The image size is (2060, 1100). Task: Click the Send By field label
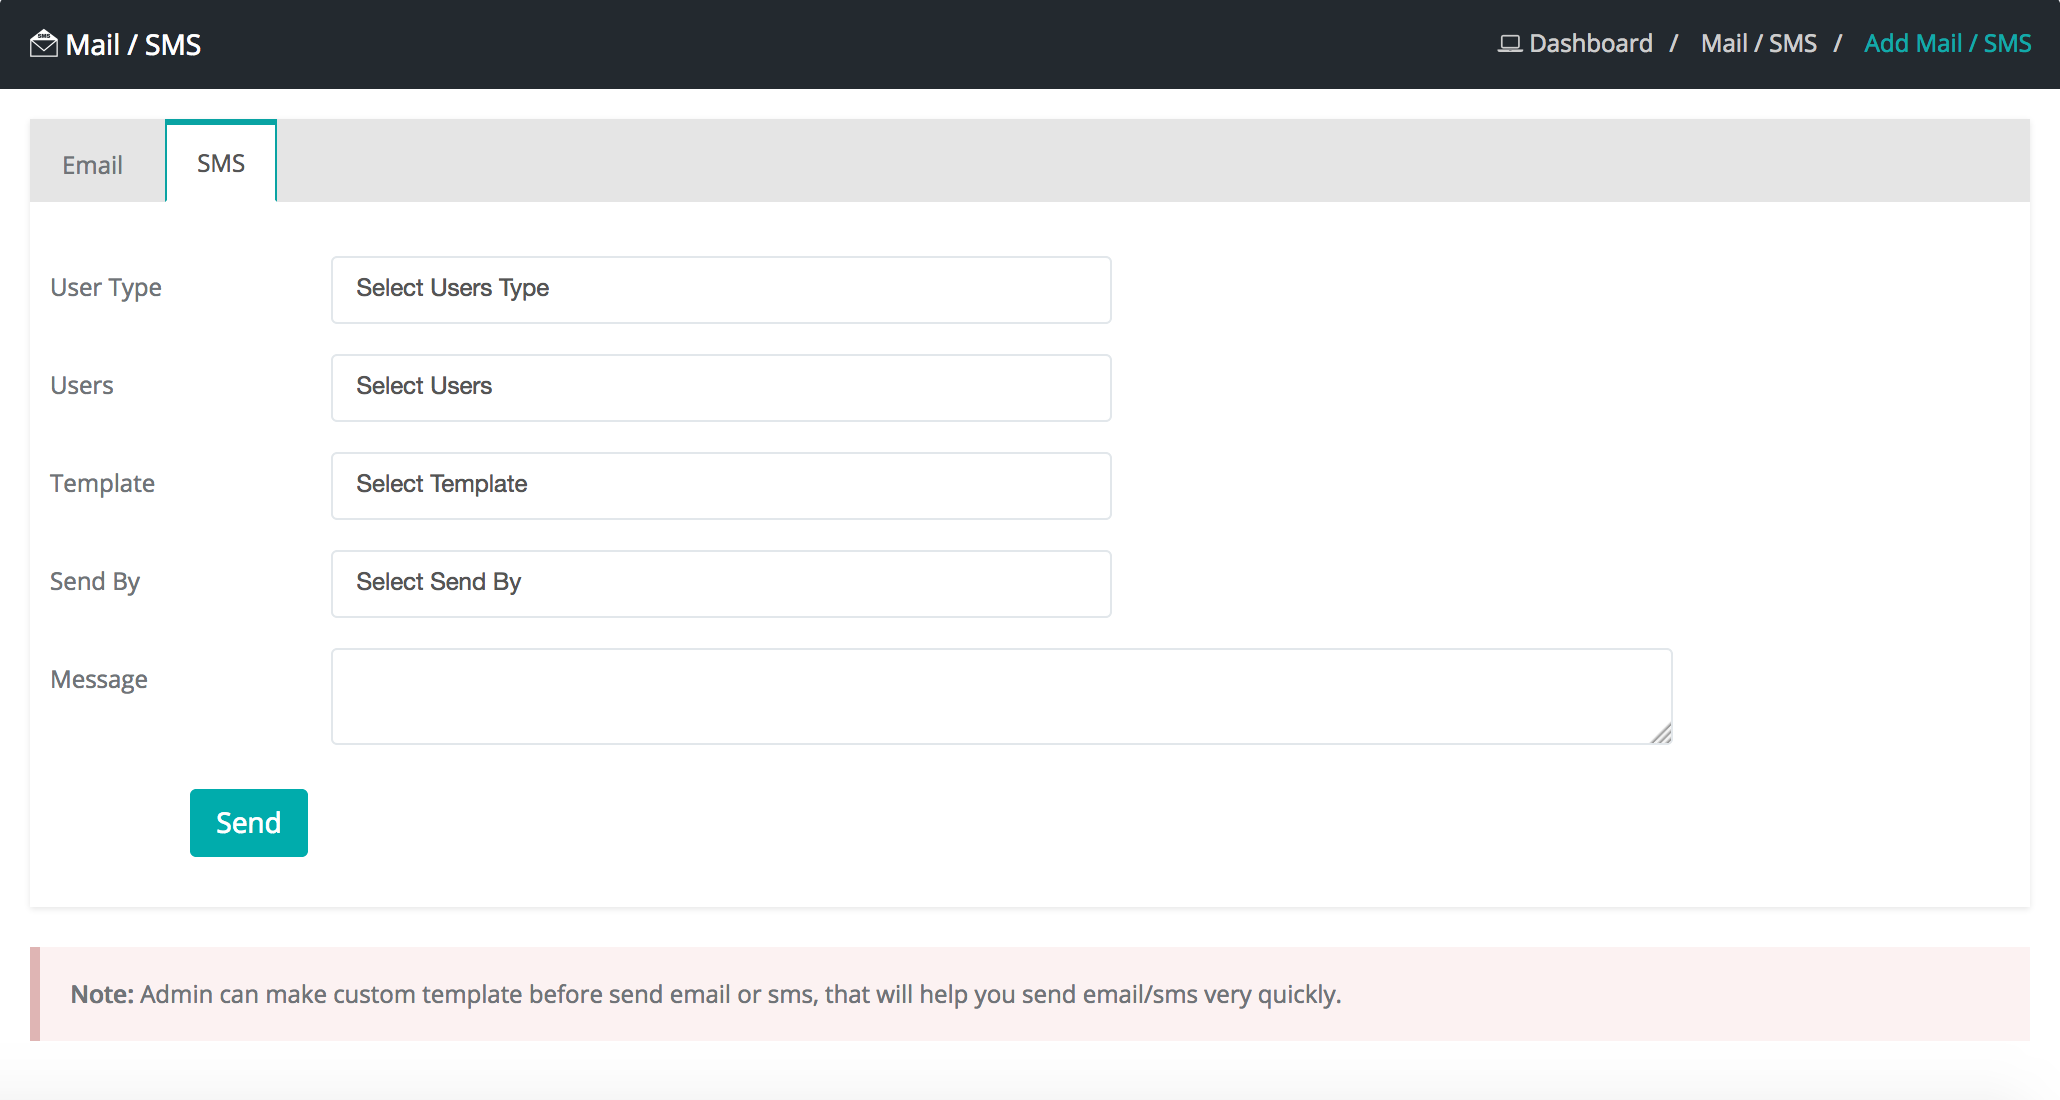pyautogui.click(x=95, y=582)
